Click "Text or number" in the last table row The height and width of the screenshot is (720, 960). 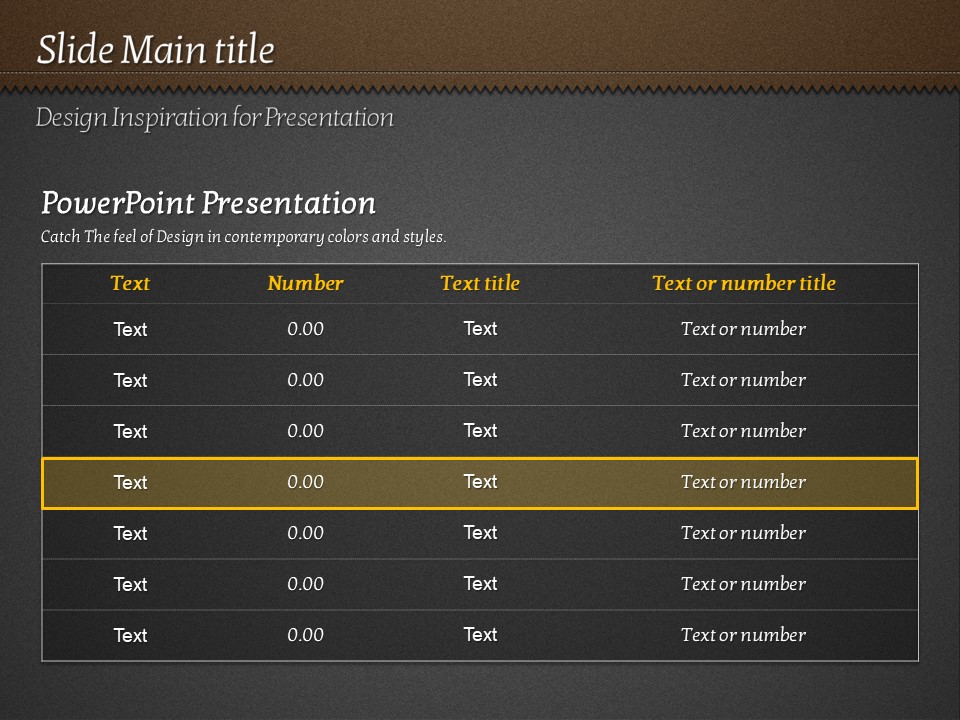(743, 635)
